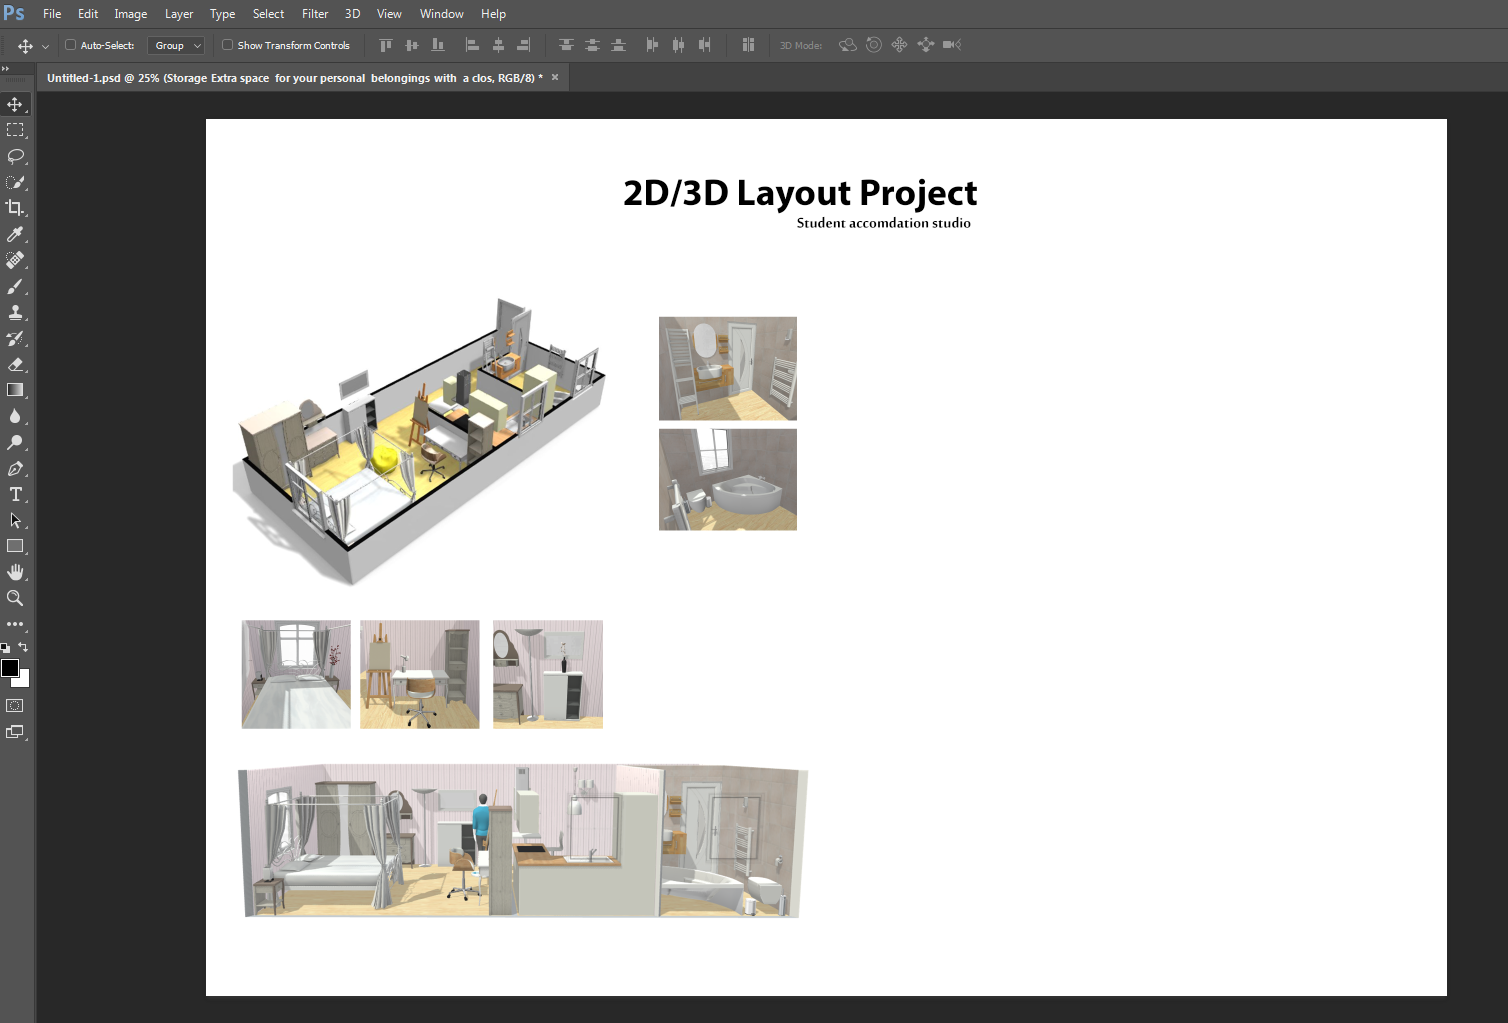The width and height of the screenshot is (1508, 1023).
Task: Select the Eraser tool
Action: pos(15,364)
